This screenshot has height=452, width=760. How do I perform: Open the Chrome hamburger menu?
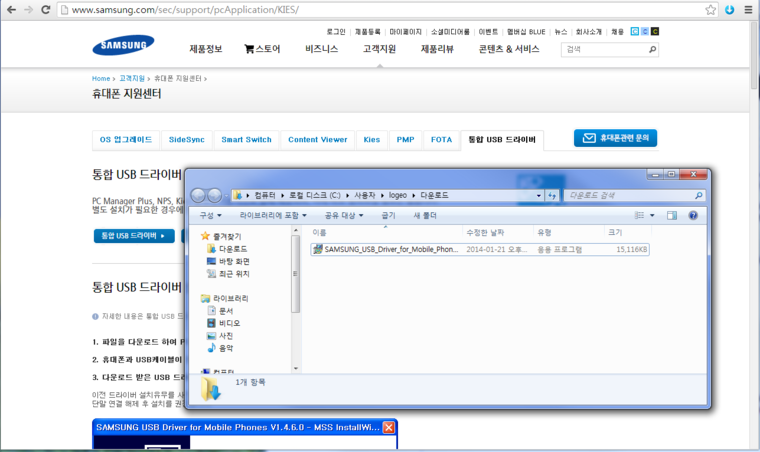(x=748, y=10)
